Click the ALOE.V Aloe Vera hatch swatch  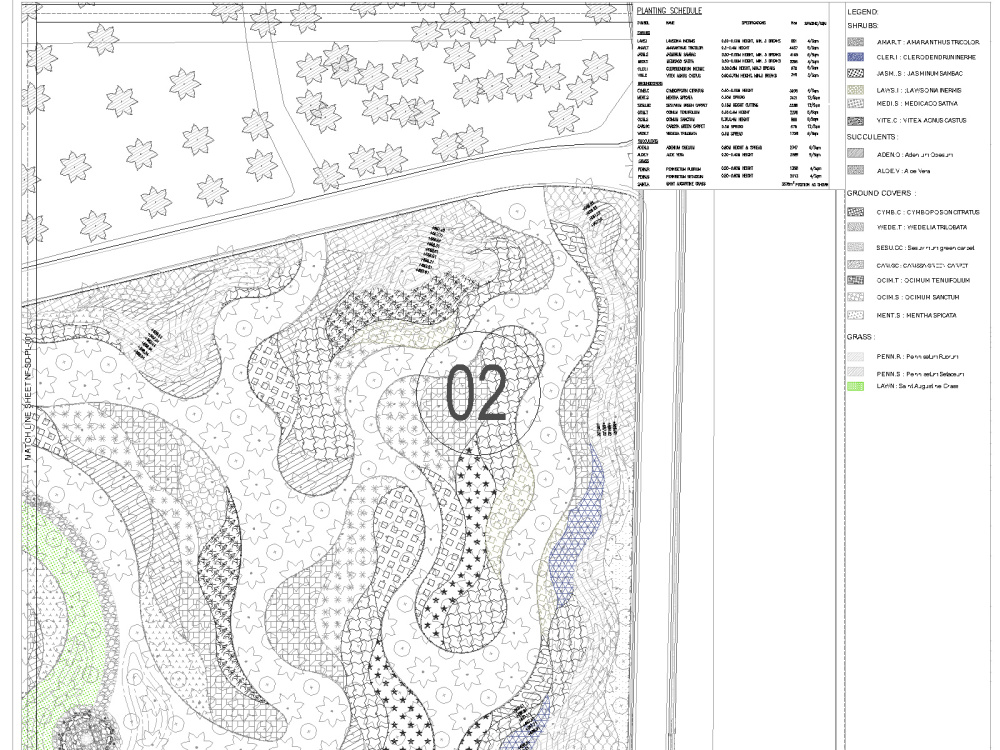click(x=855, y=170)
